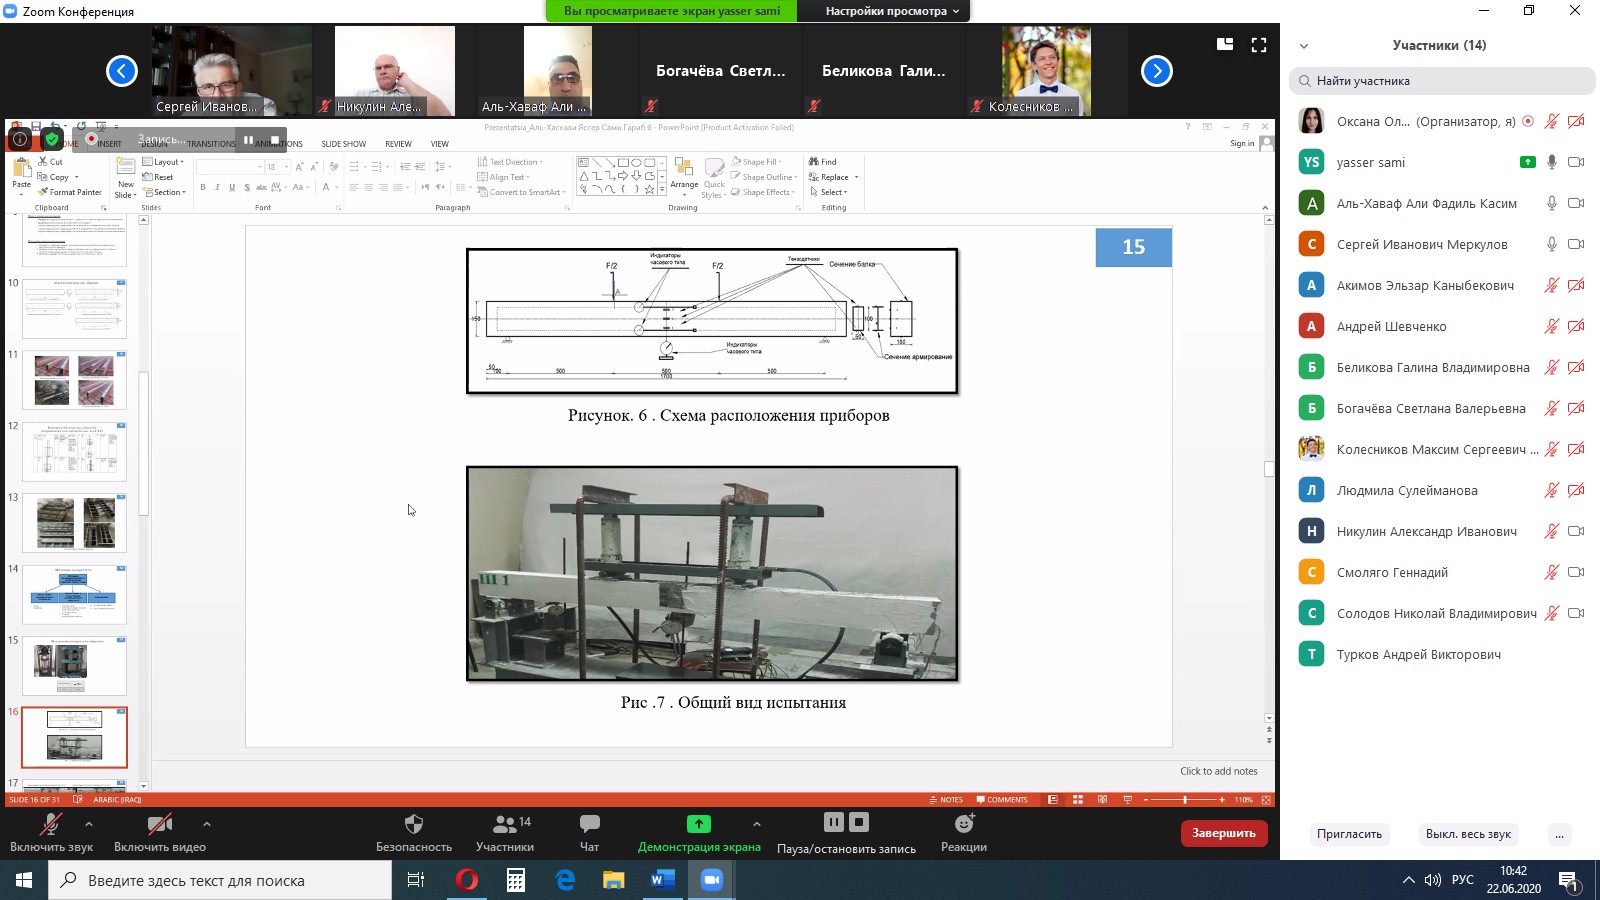
Task: Open Layout dropdown in Slides group
Action: (163, 162)
